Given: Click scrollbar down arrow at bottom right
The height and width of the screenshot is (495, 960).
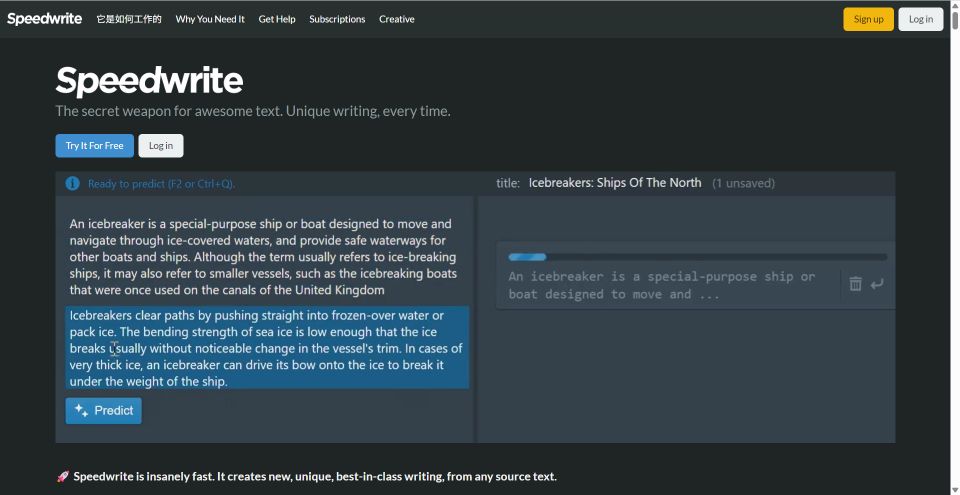Looking at the screenshot, I should coord(954,489).
